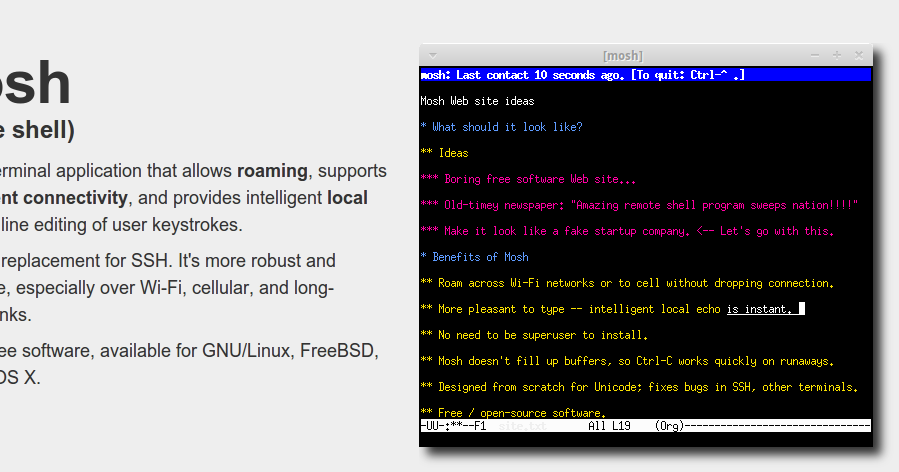Viewport: 899px width, 472px height.
Task: Minimize the [mosh] terminal window
Action: pos(815,56)
